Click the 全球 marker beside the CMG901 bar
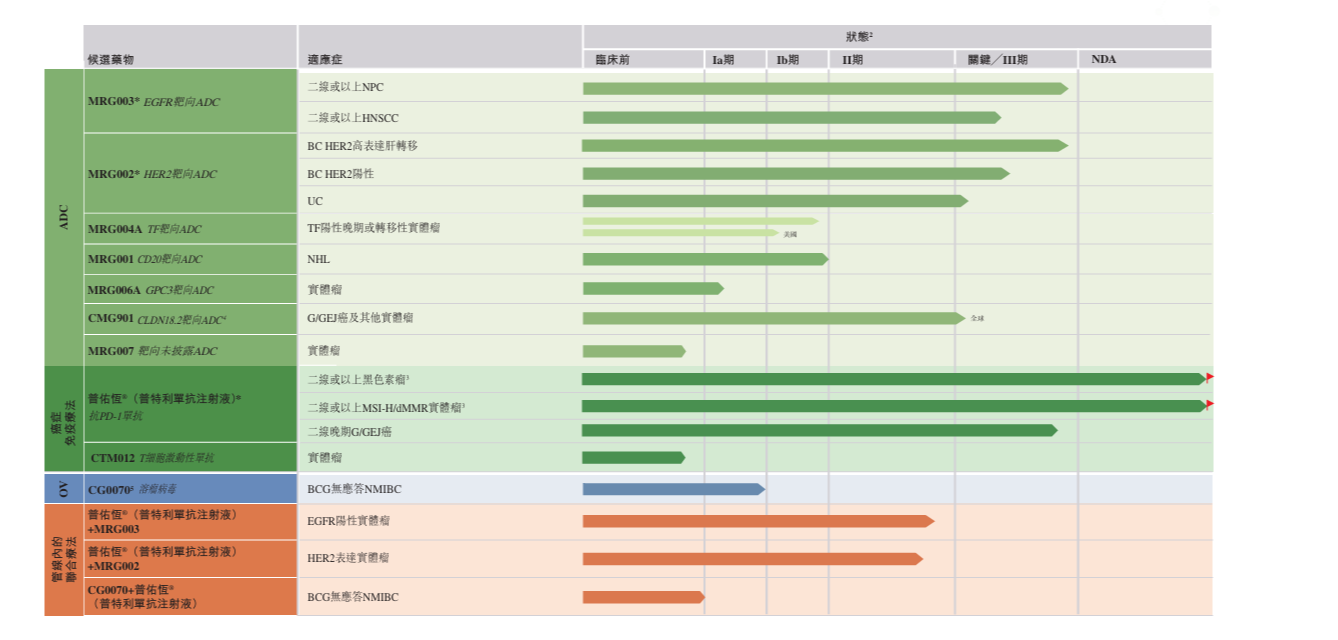The height and width of the screenshot is (640, 1338). 976,318
